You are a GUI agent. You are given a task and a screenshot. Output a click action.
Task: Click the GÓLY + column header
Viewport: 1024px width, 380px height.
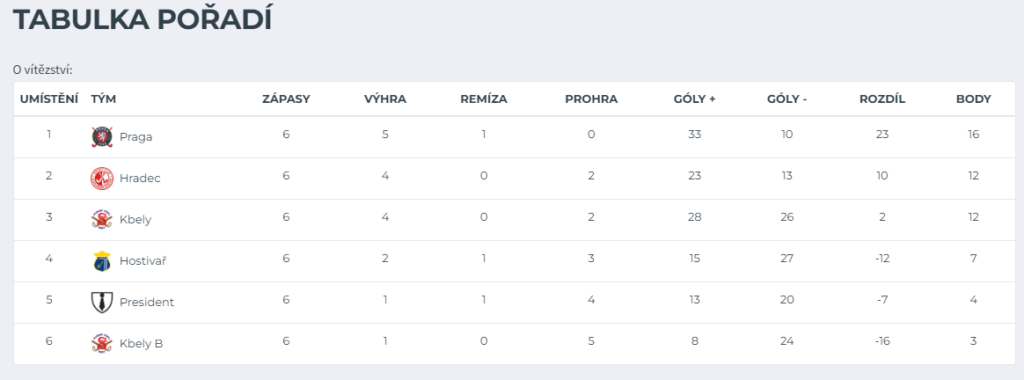[695, 99]
